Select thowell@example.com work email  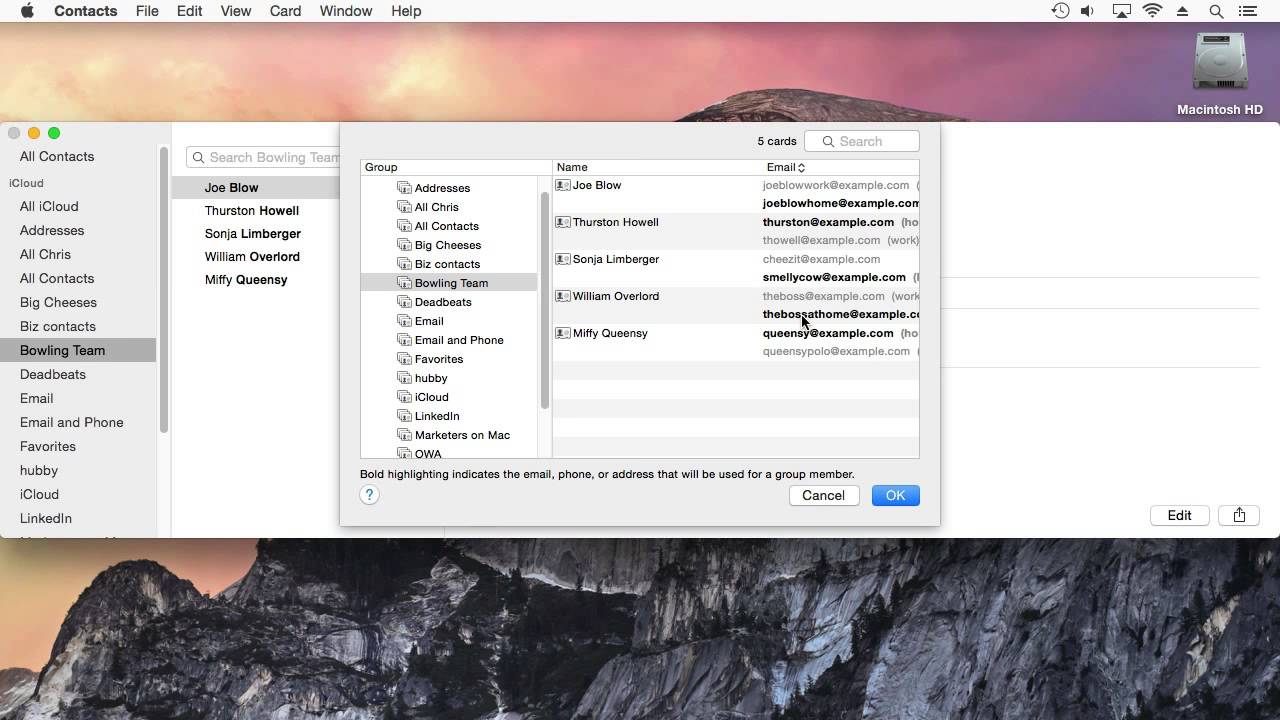pos(821,240)
